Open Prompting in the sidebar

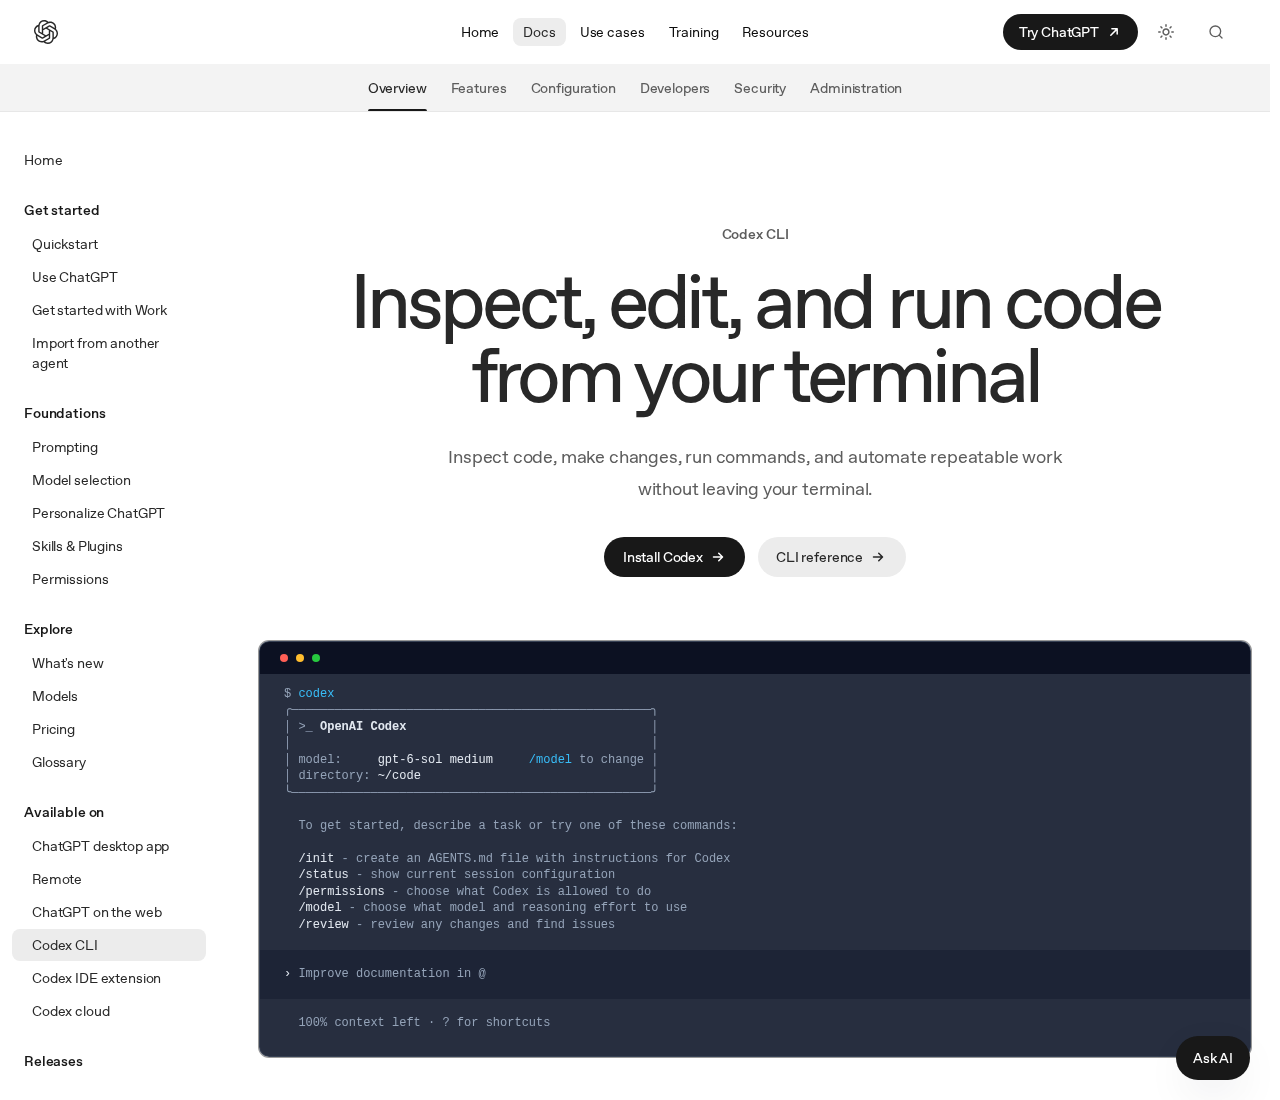pyautogui.click(x=65, y=447)
